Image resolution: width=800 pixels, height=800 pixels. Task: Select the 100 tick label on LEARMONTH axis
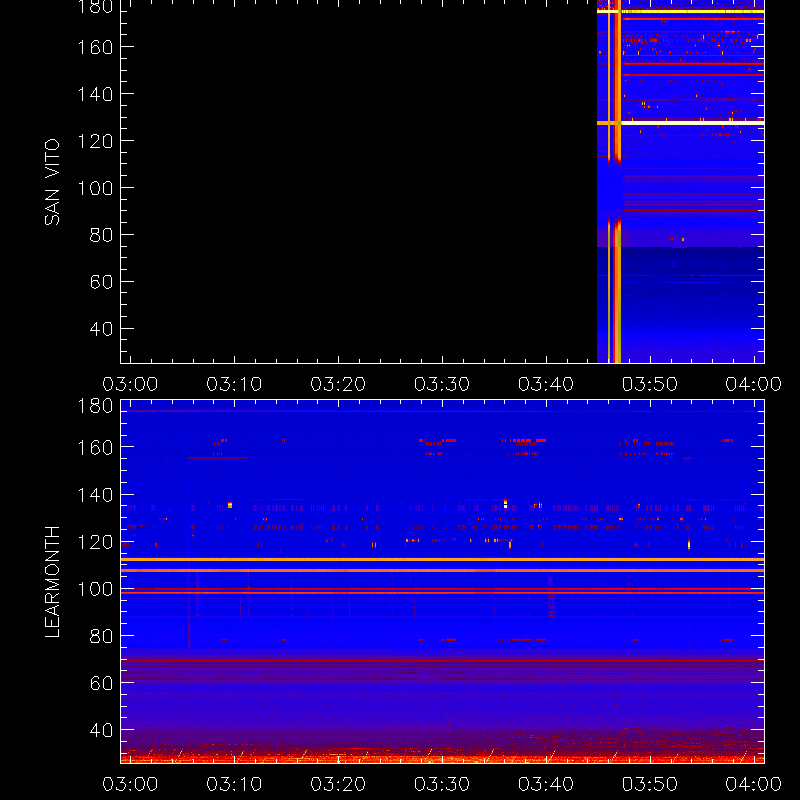click(95, 589)
